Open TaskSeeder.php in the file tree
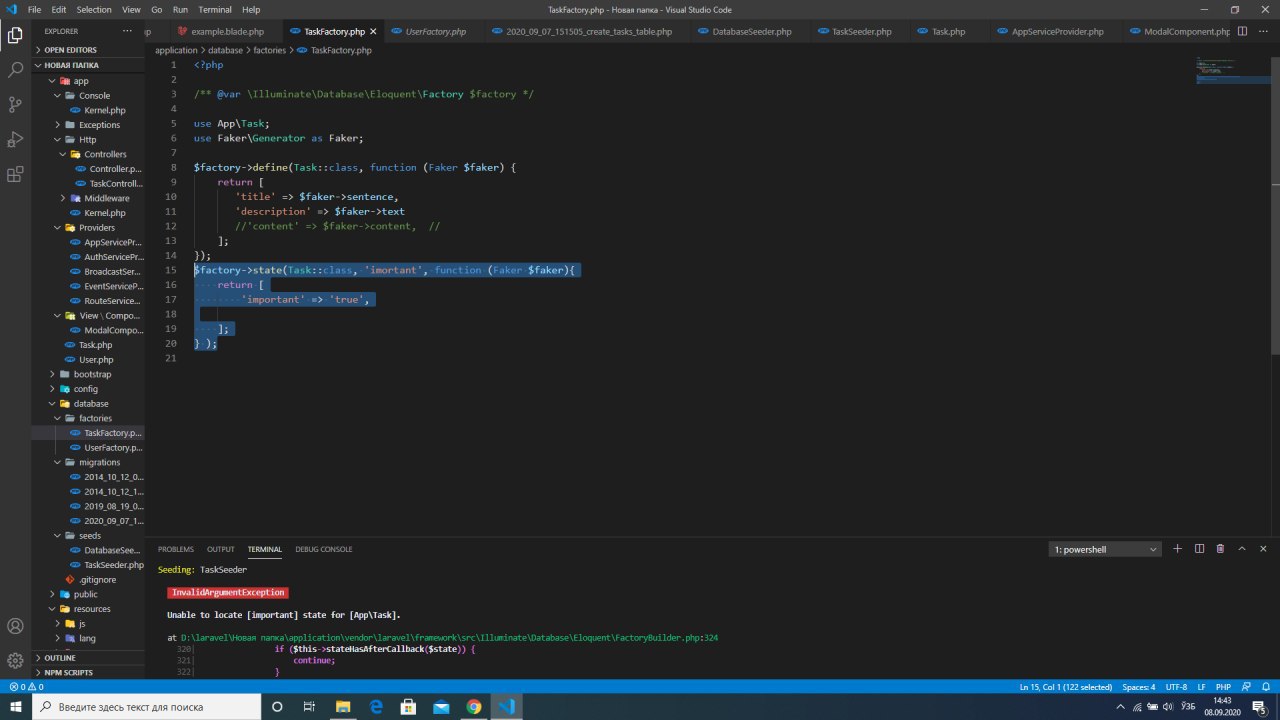The height and width of the screenshot is (720, 1280). pos(114,565)
